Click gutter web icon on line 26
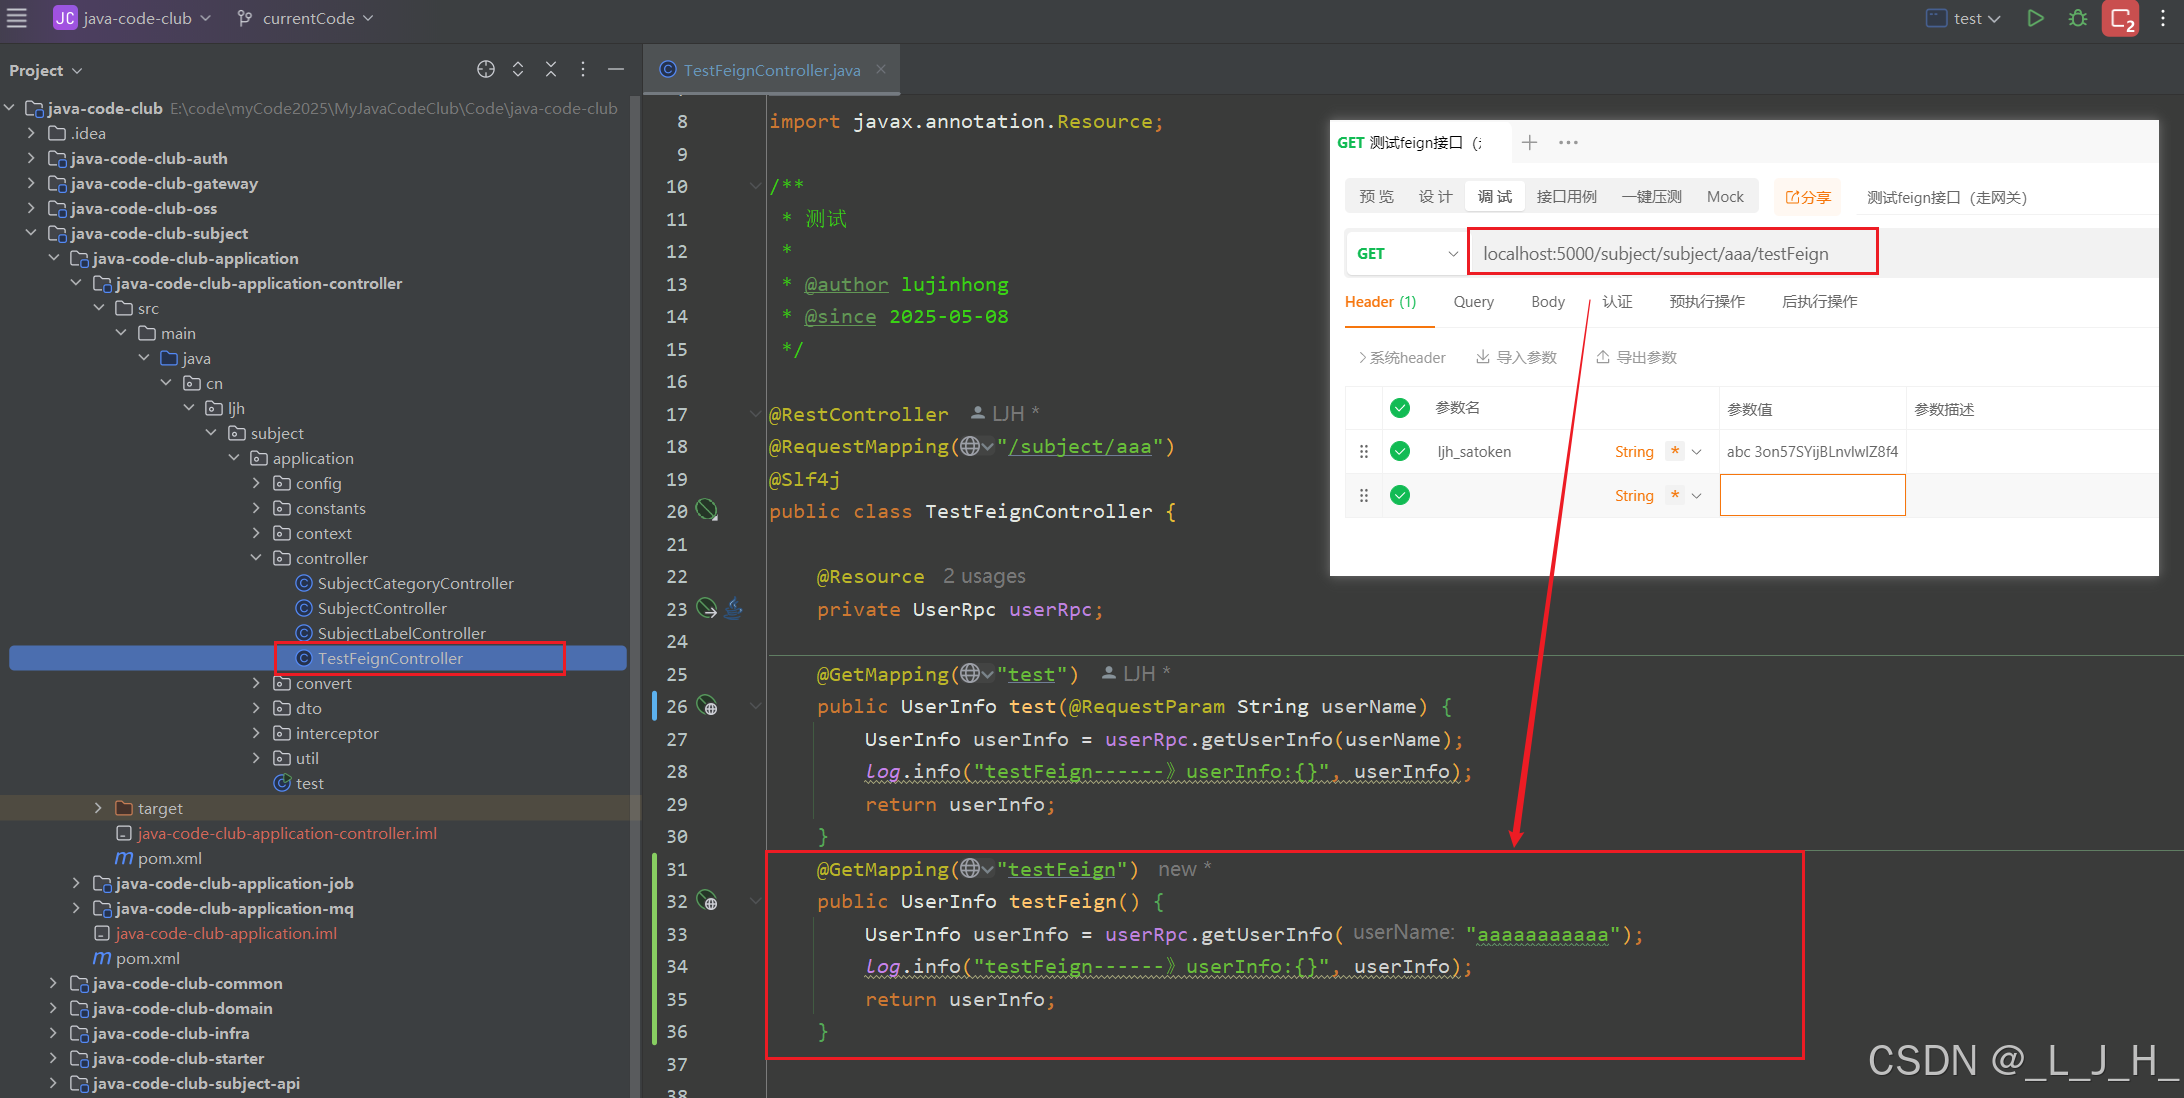Viewport: 2184px width, 1098px height. [x=708, y=706]
